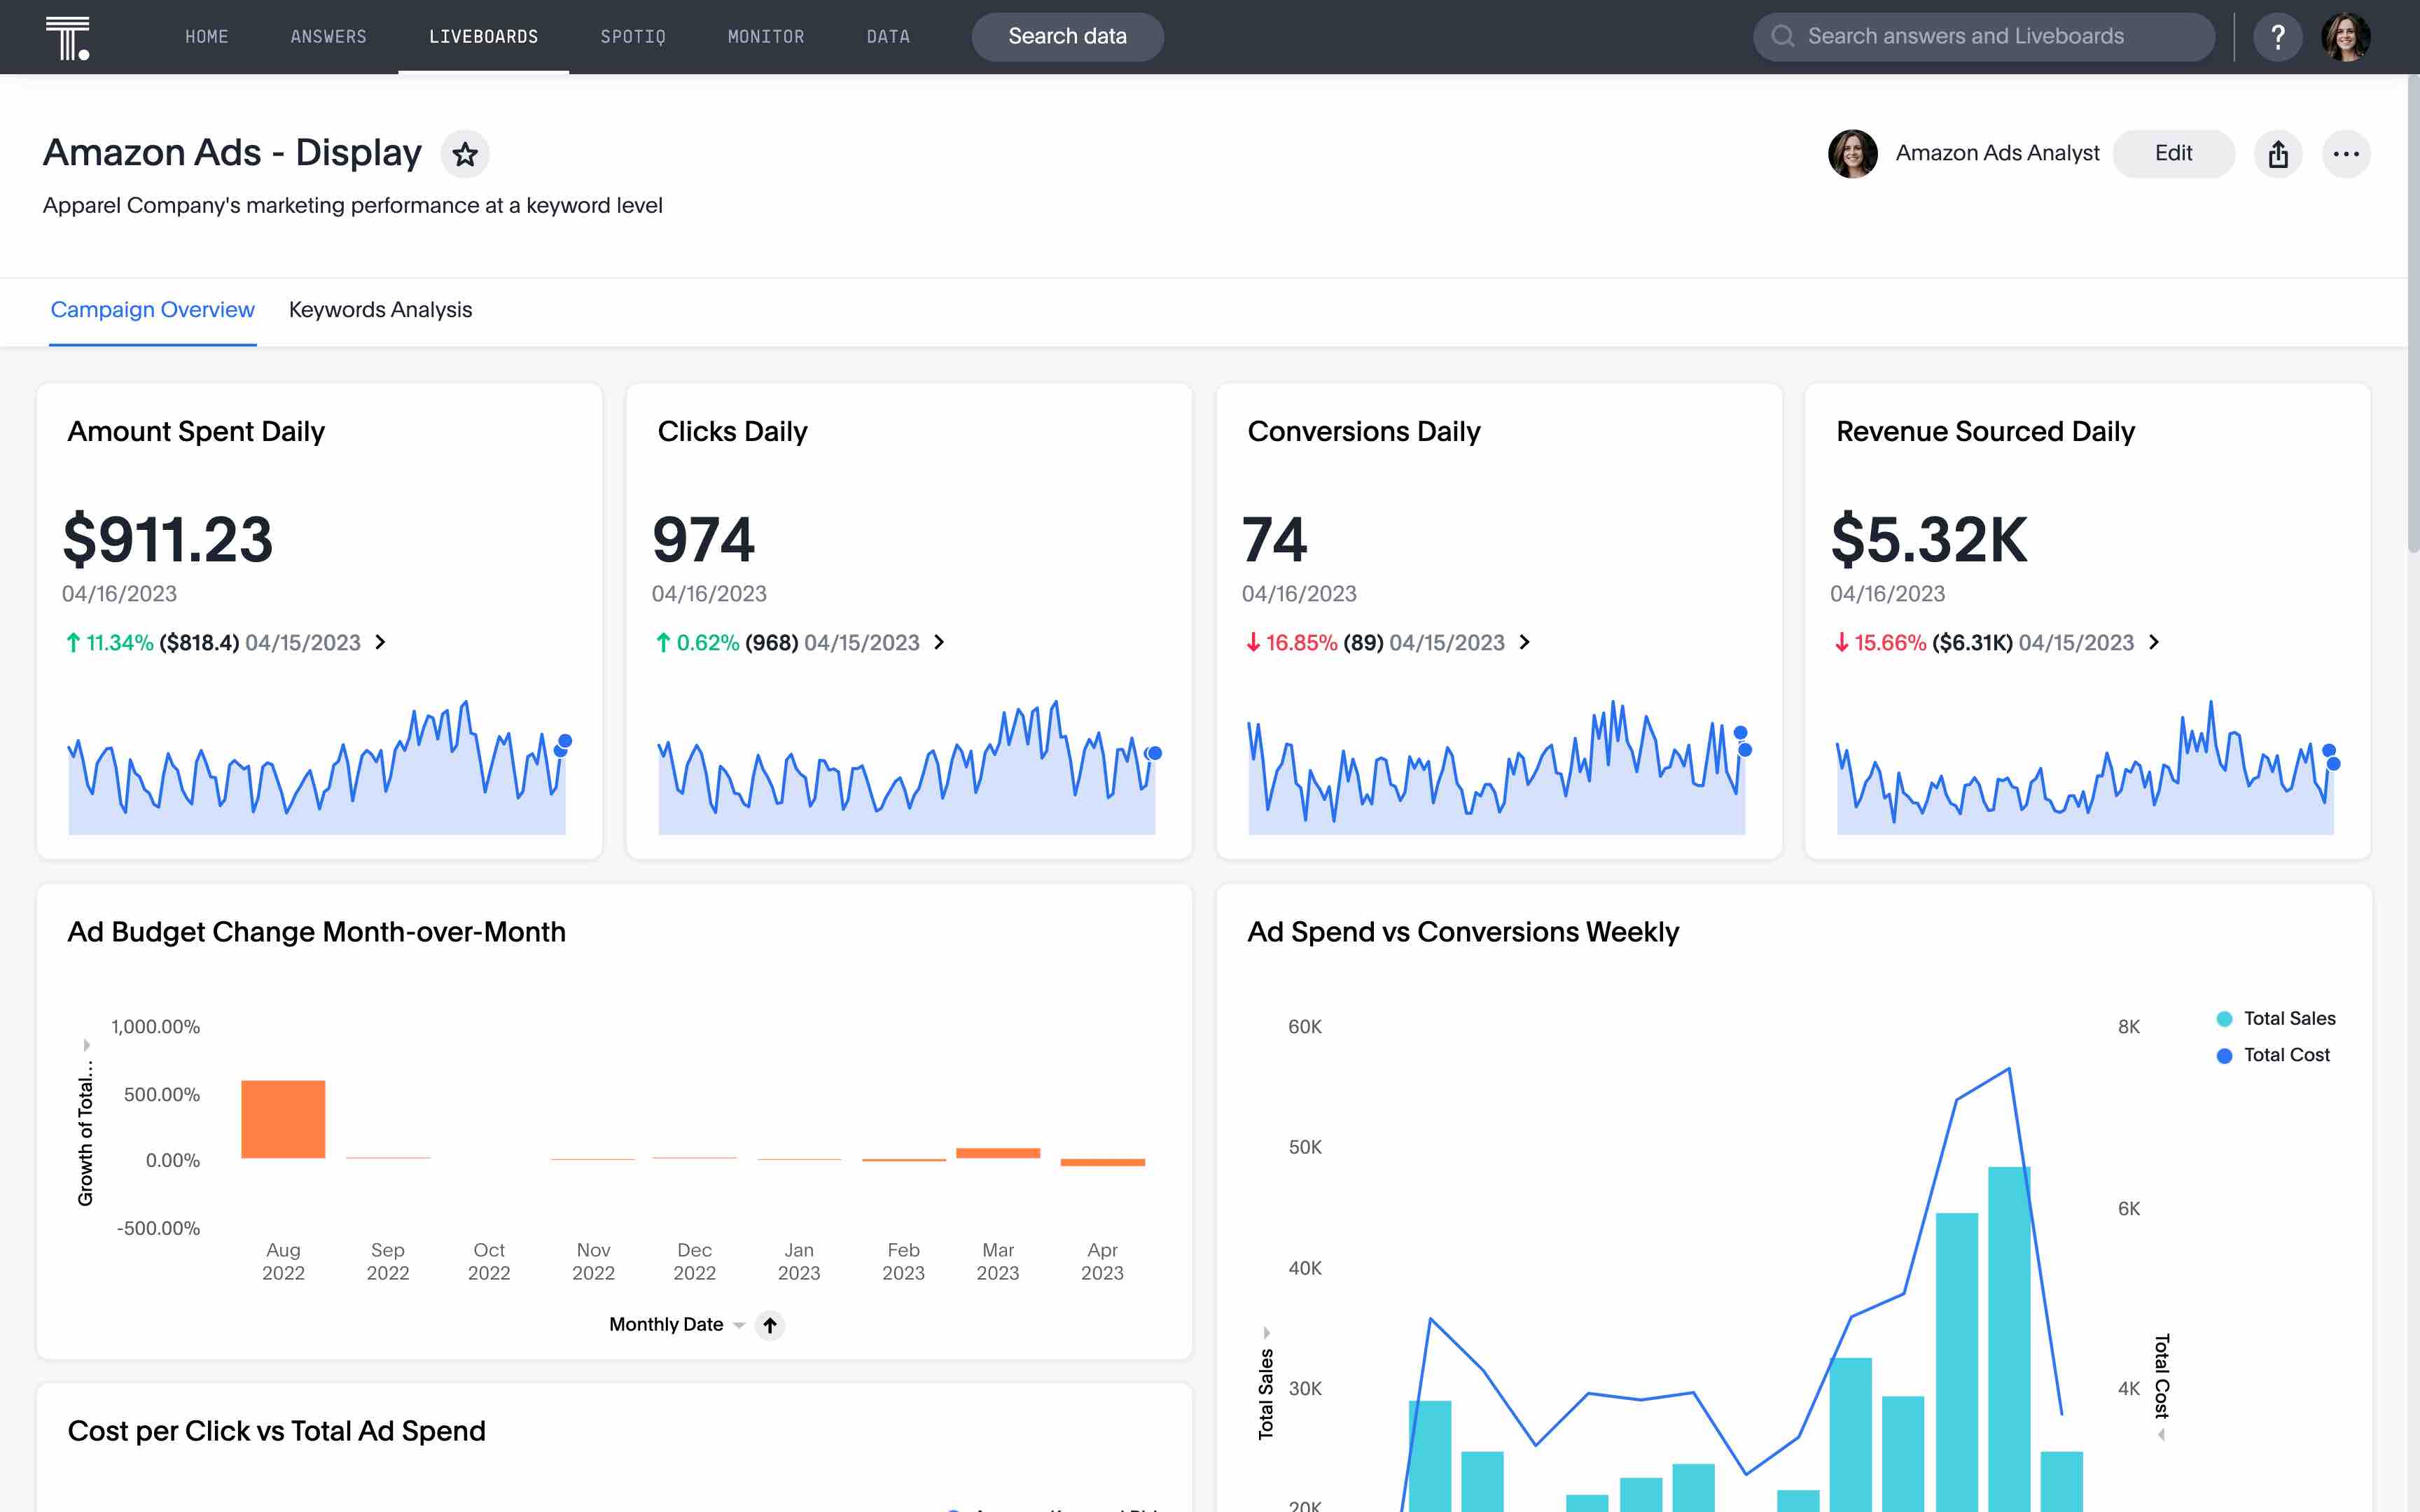The image size is (2420, 1512).
Task: Open the SpotIQ menu
Action: pos(633,37)
